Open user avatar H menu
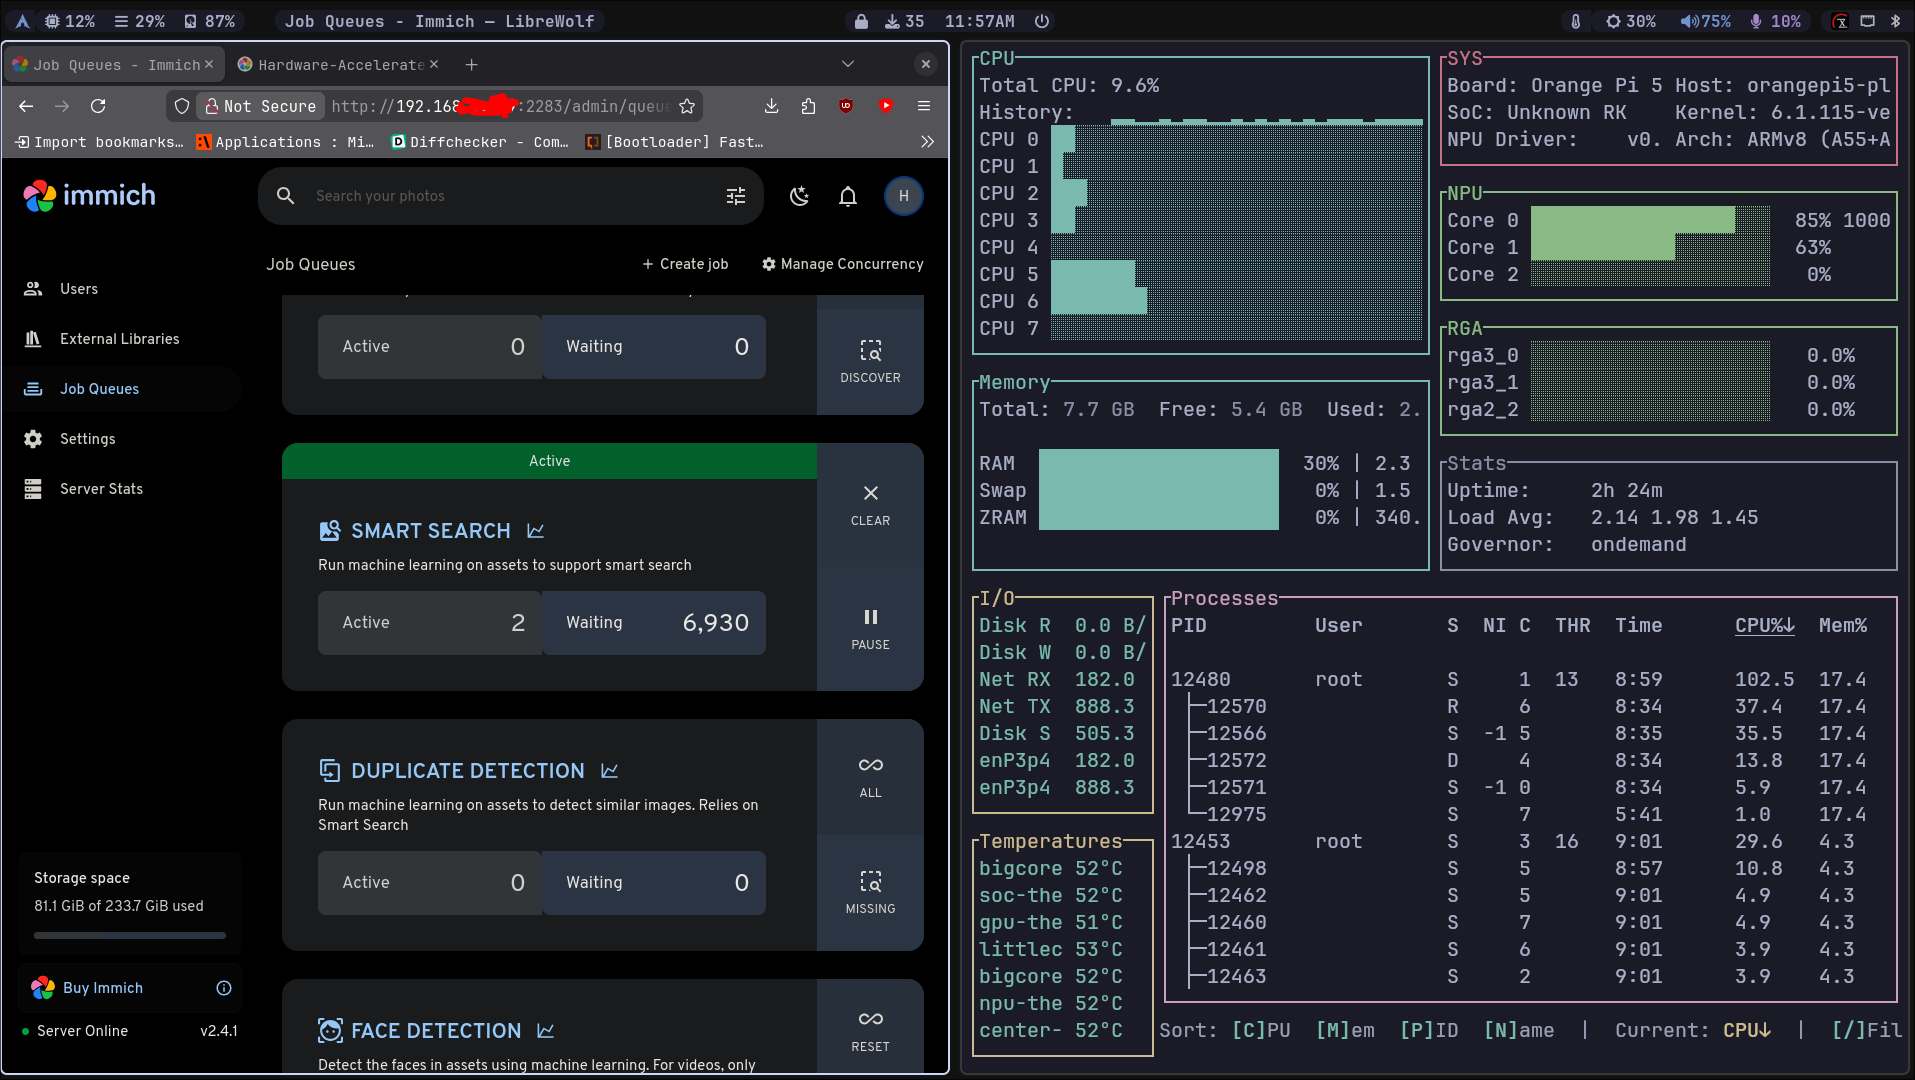The image size is (1915, 1080). [904, 196]
